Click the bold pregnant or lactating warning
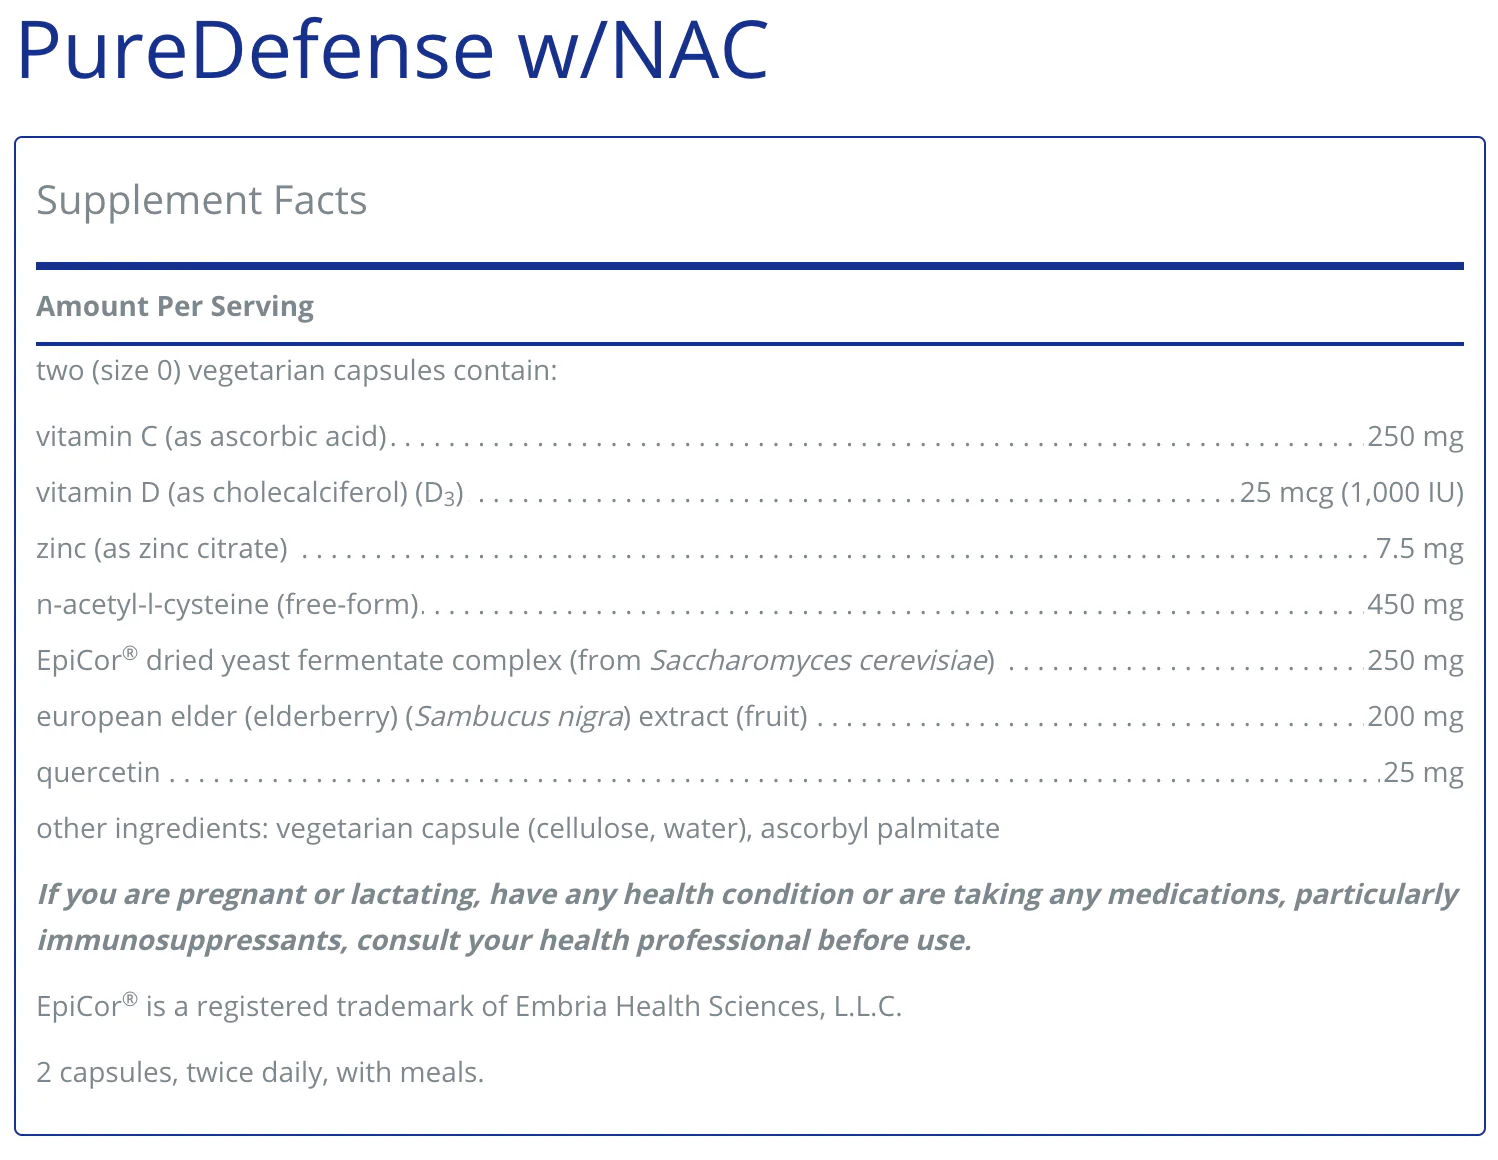 tap(748, 917)
